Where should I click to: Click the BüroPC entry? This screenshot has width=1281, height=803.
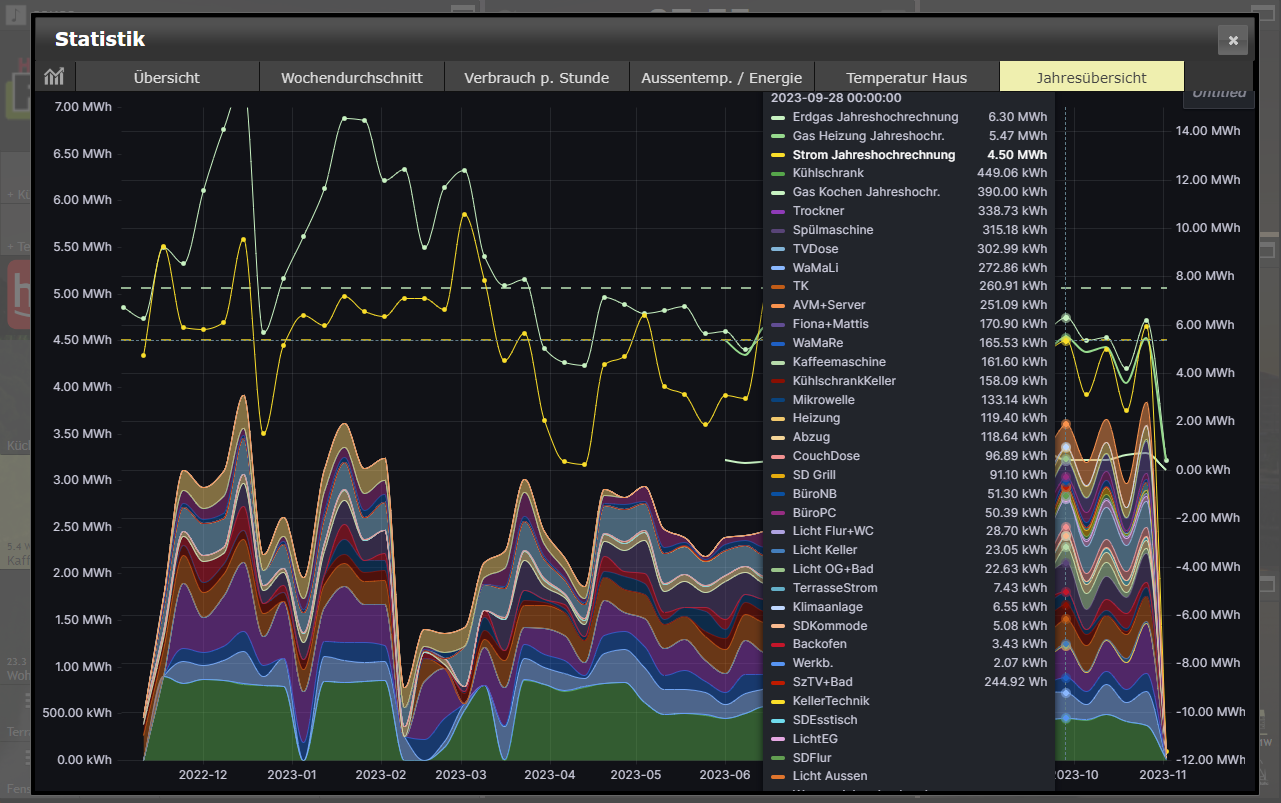[x=909, y=513]
